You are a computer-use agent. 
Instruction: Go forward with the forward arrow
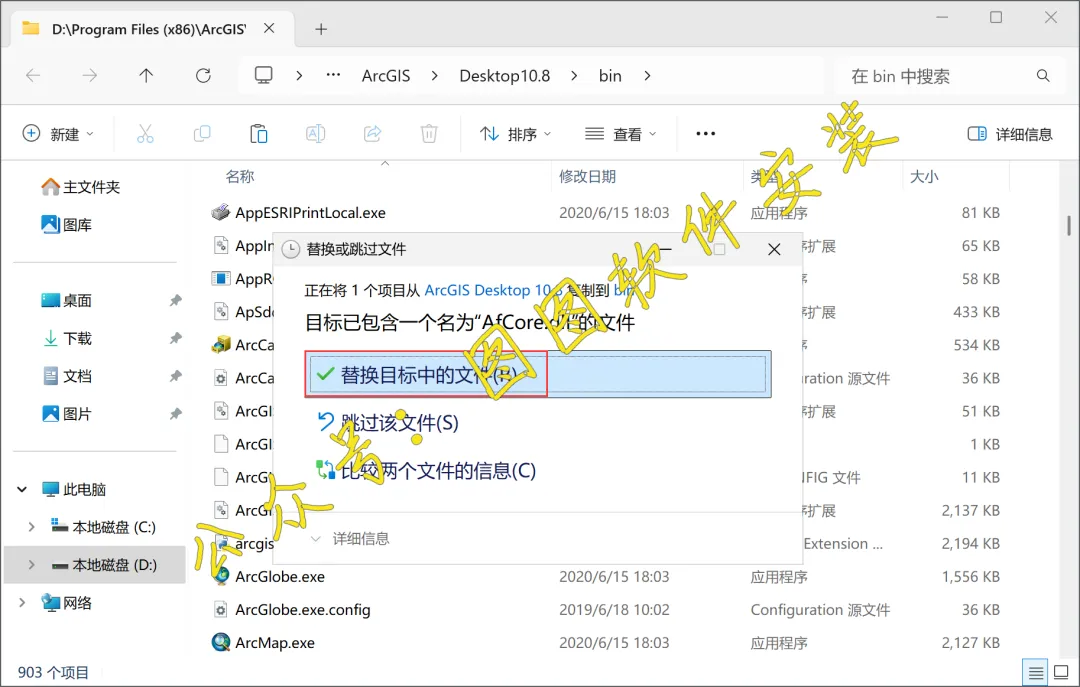point(90,76)
